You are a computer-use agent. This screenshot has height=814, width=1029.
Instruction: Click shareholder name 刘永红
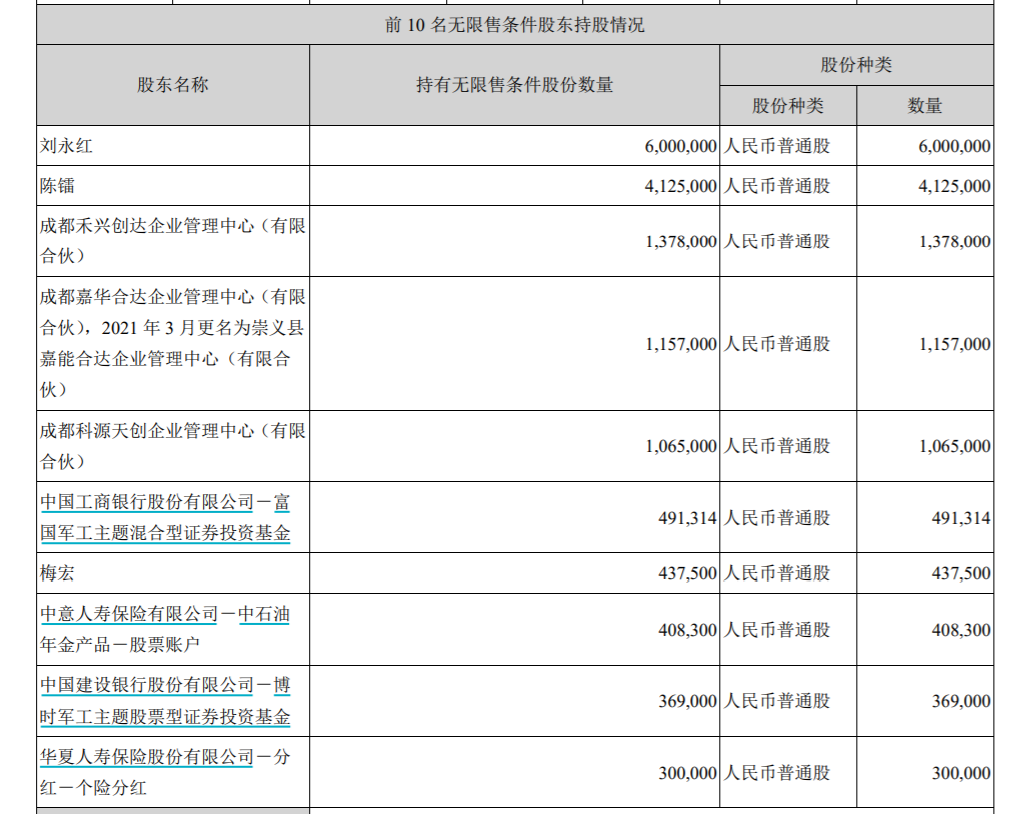(x=66, y=146)
